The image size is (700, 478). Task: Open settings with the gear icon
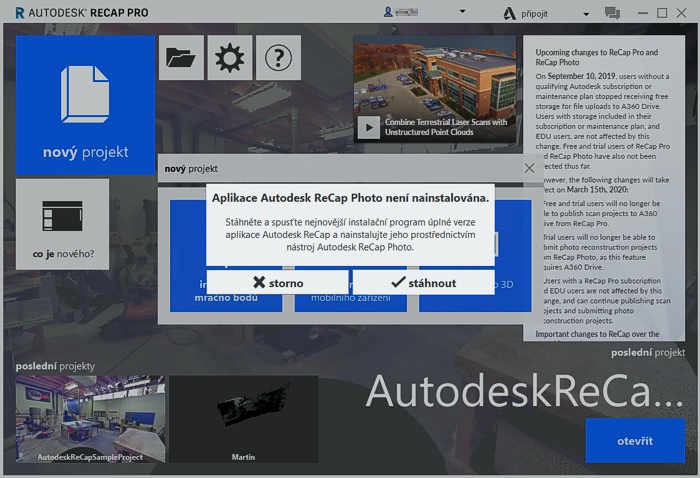point(230,58)
